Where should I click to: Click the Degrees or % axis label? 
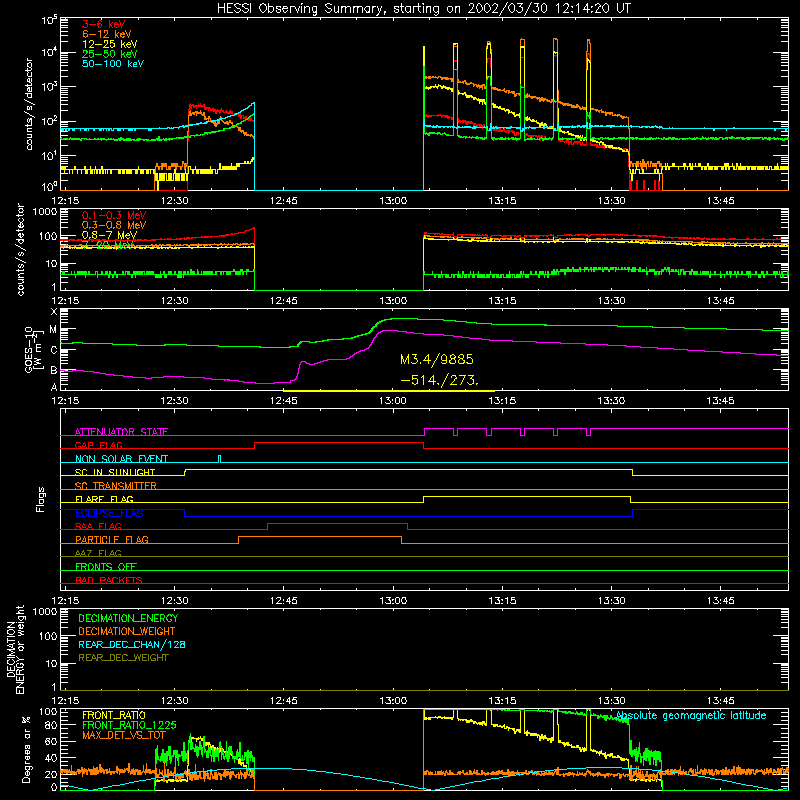pyautogui.click(x=26, y=749)
